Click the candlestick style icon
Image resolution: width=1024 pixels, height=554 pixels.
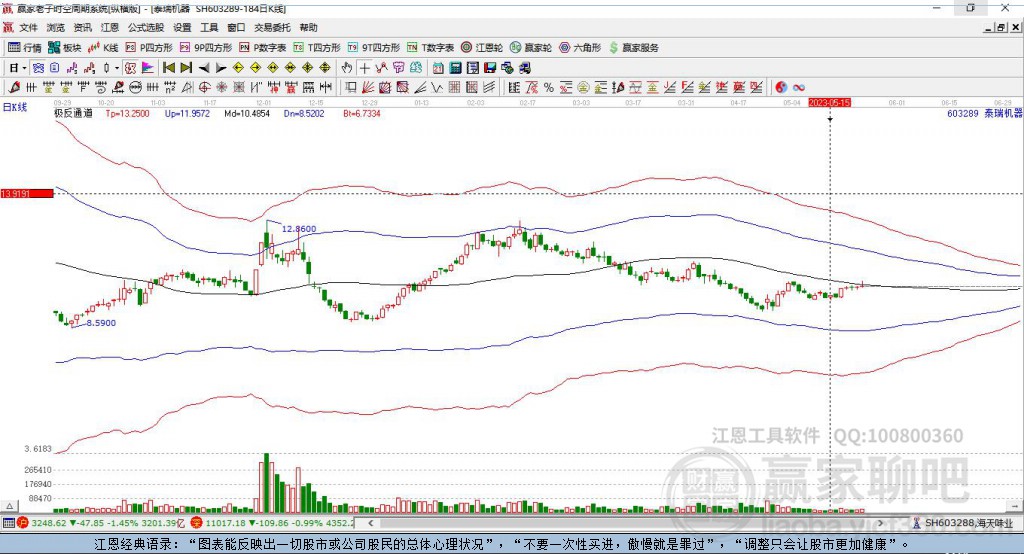pyautogui.click(x=107, y=68)
